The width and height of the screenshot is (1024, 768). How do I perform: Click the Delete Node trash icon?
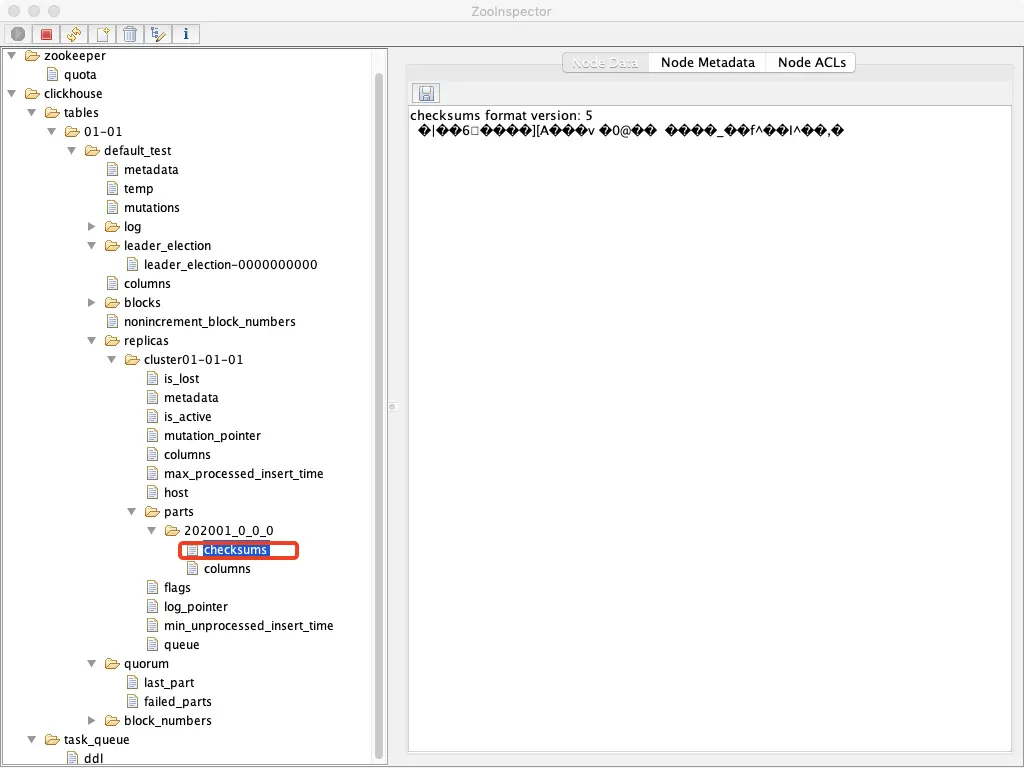click(130, 34)
